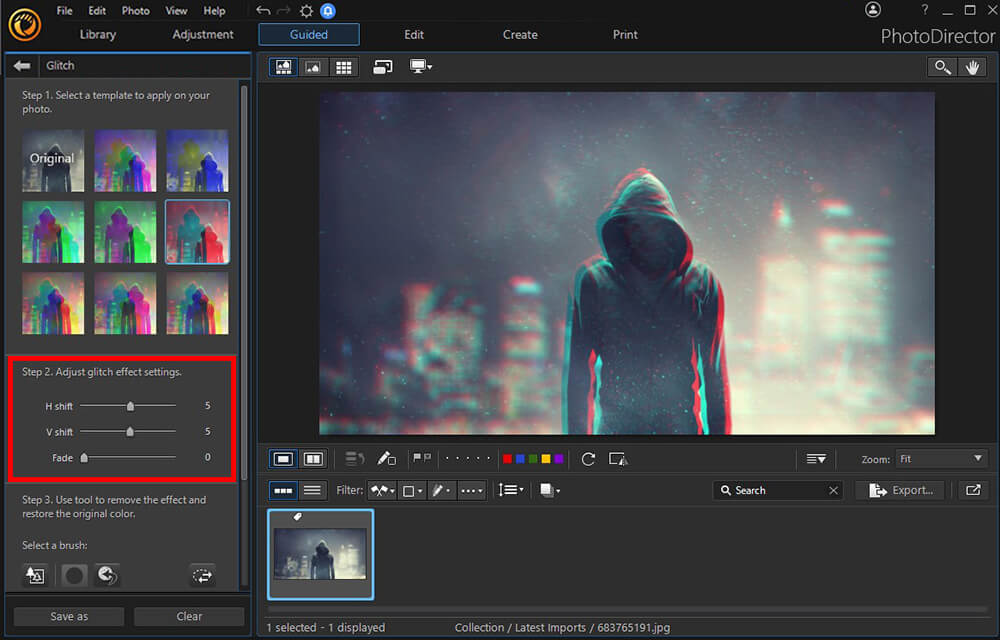Click the rotate photo icon
This screenshot has height=640, width=1000.
[x=588, y=459]
